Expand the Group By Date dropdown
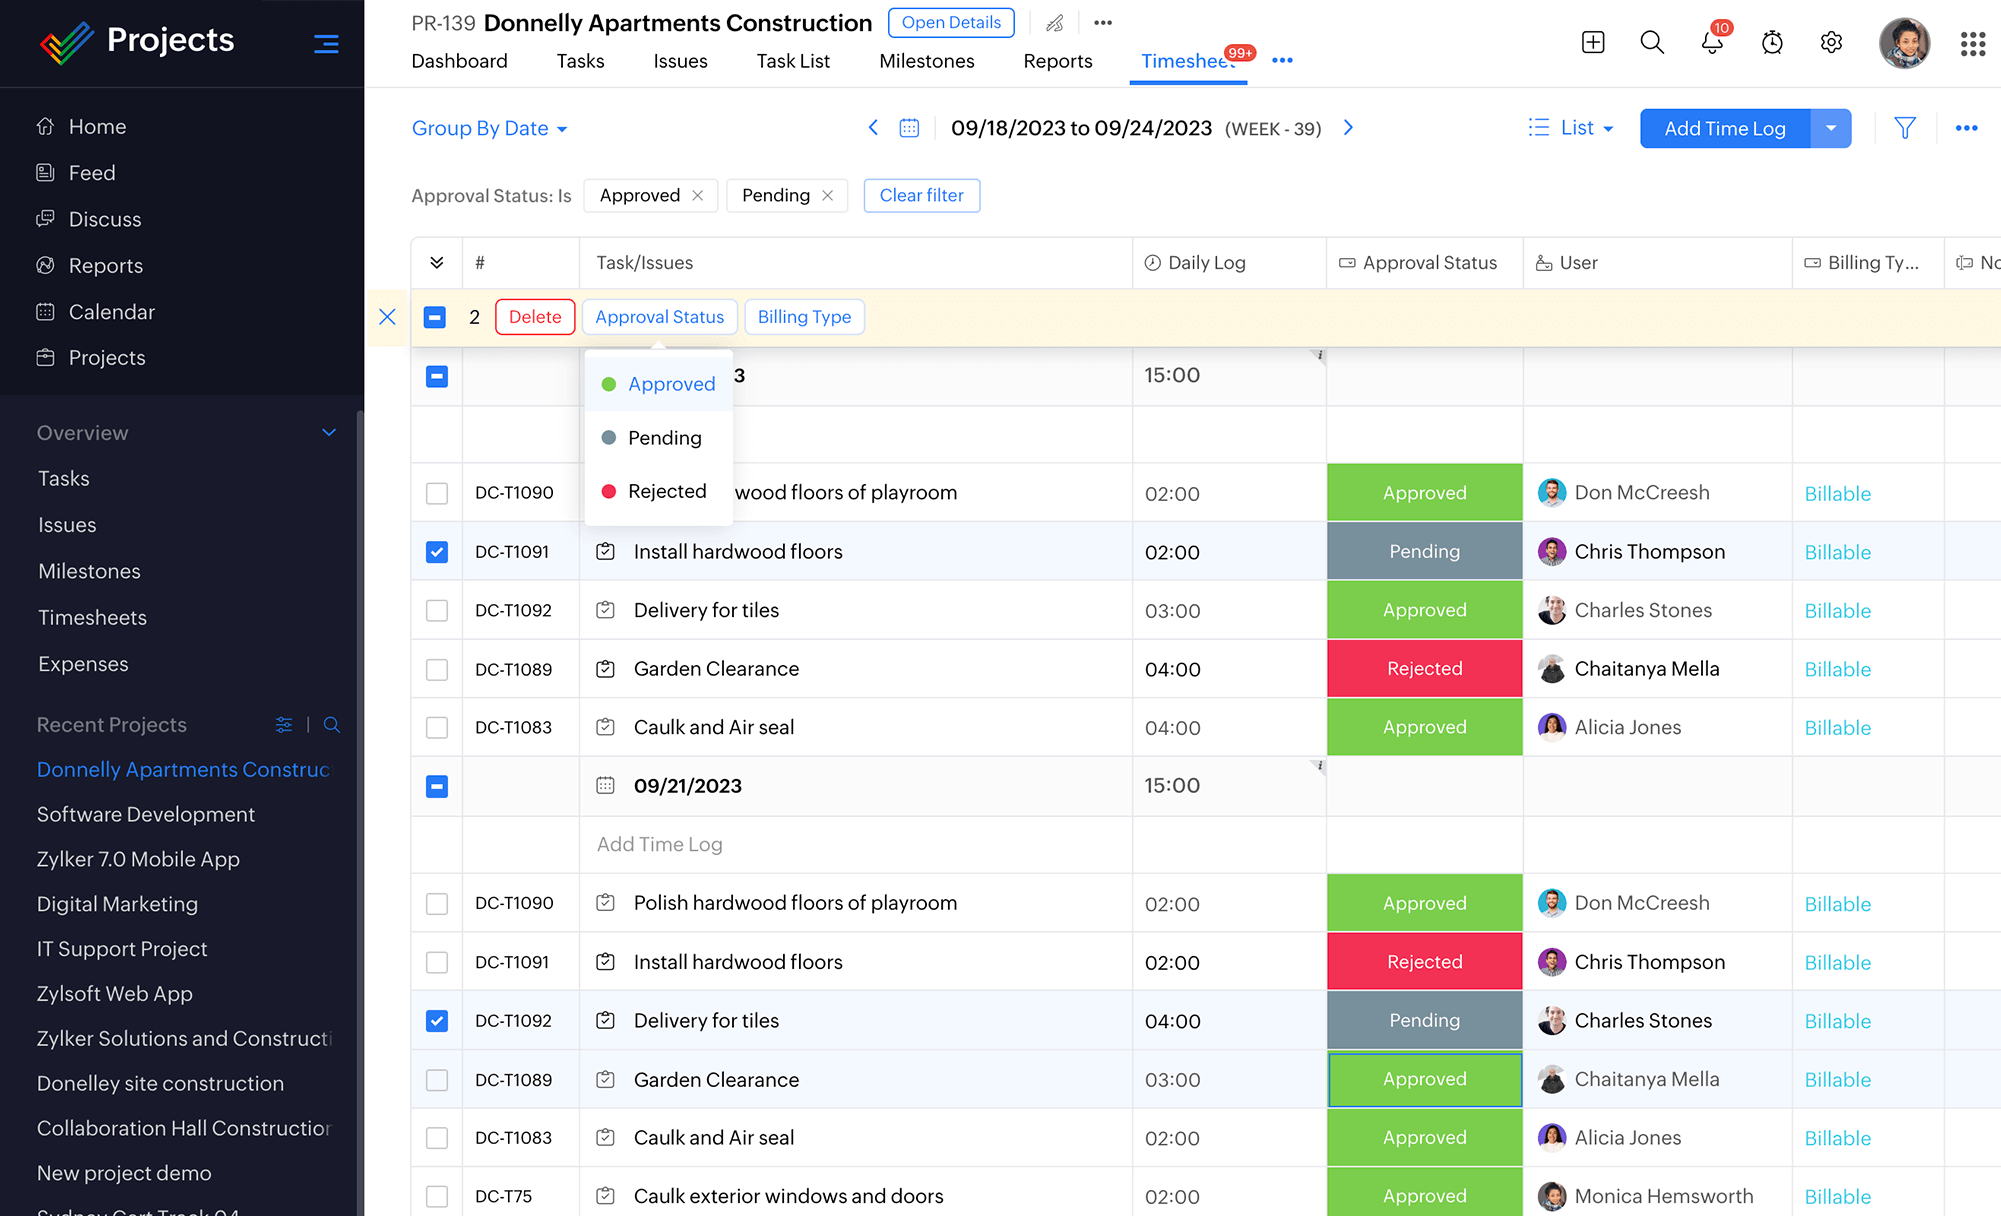This screenshot has height=1216, width=2001. point(489,128)
